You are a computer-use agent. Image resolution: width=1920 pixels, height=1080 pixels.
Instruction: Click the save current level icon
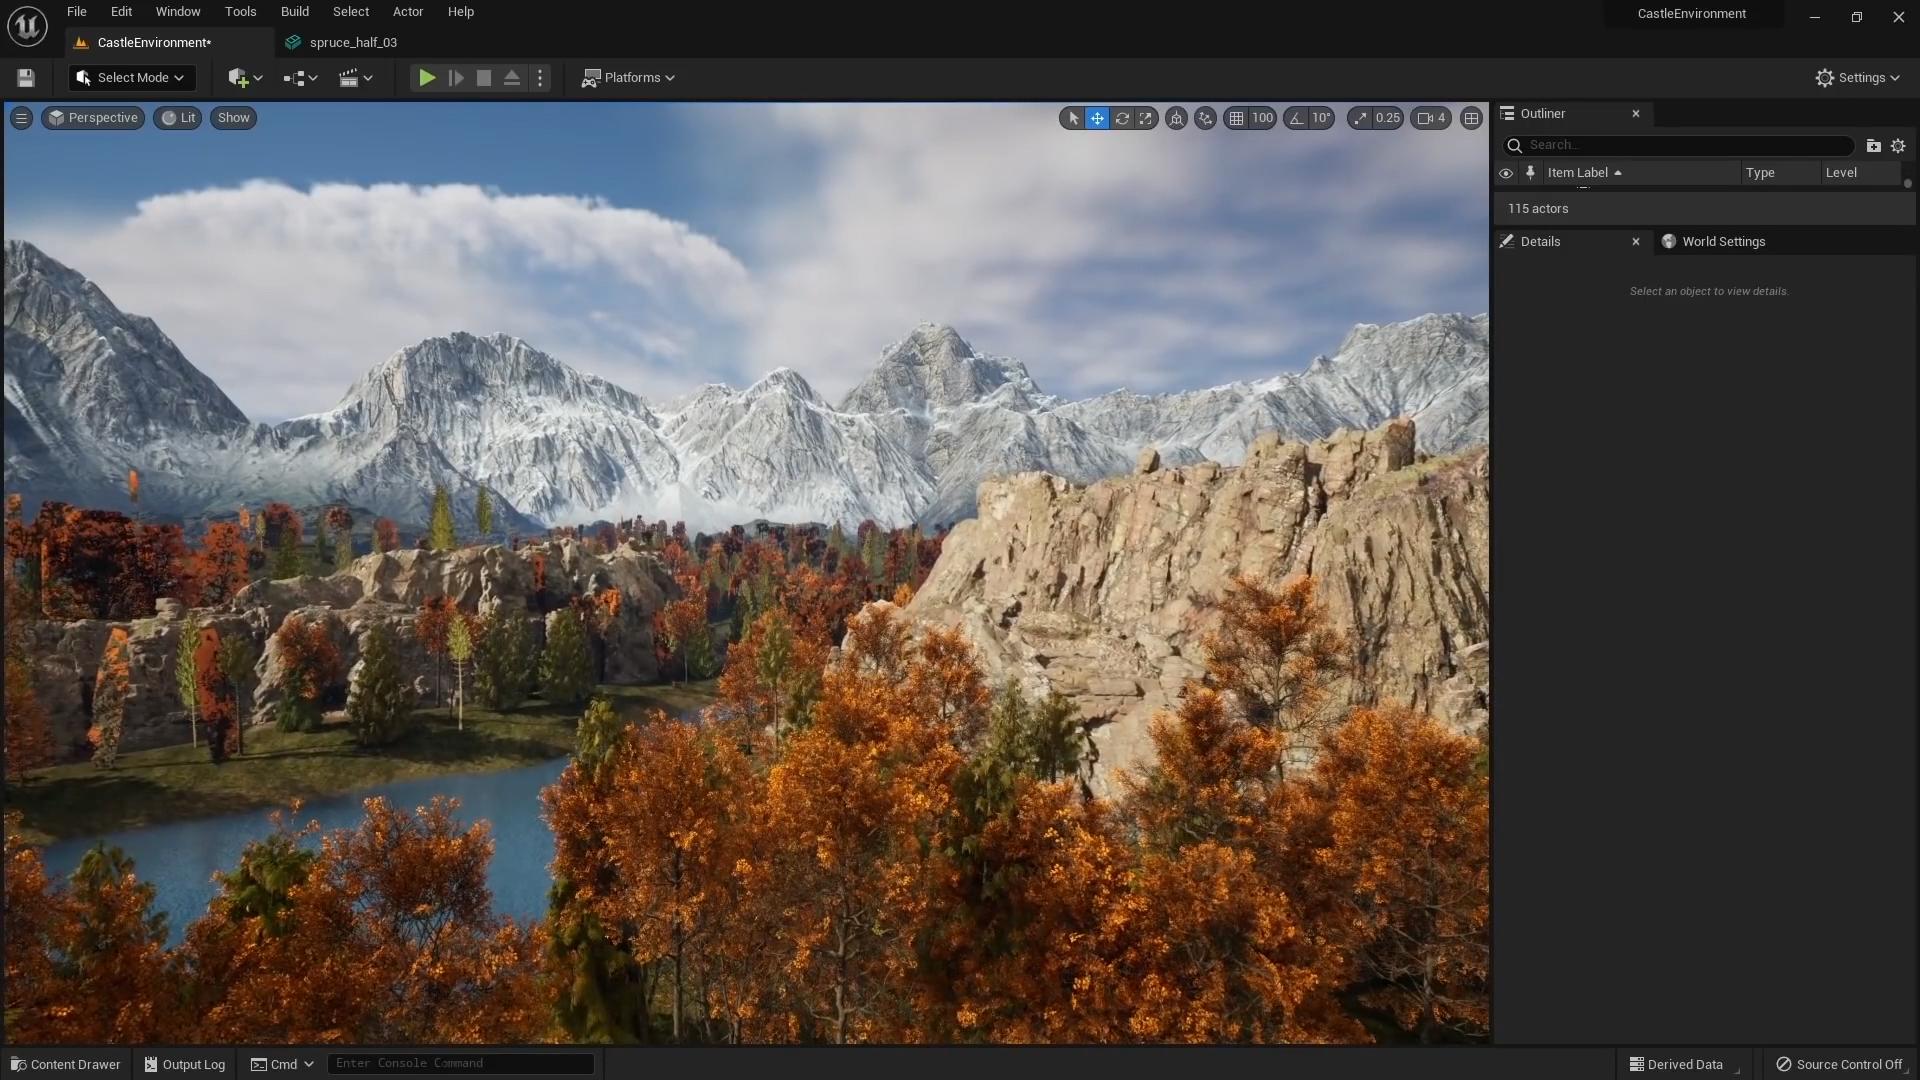coord(26,78)
